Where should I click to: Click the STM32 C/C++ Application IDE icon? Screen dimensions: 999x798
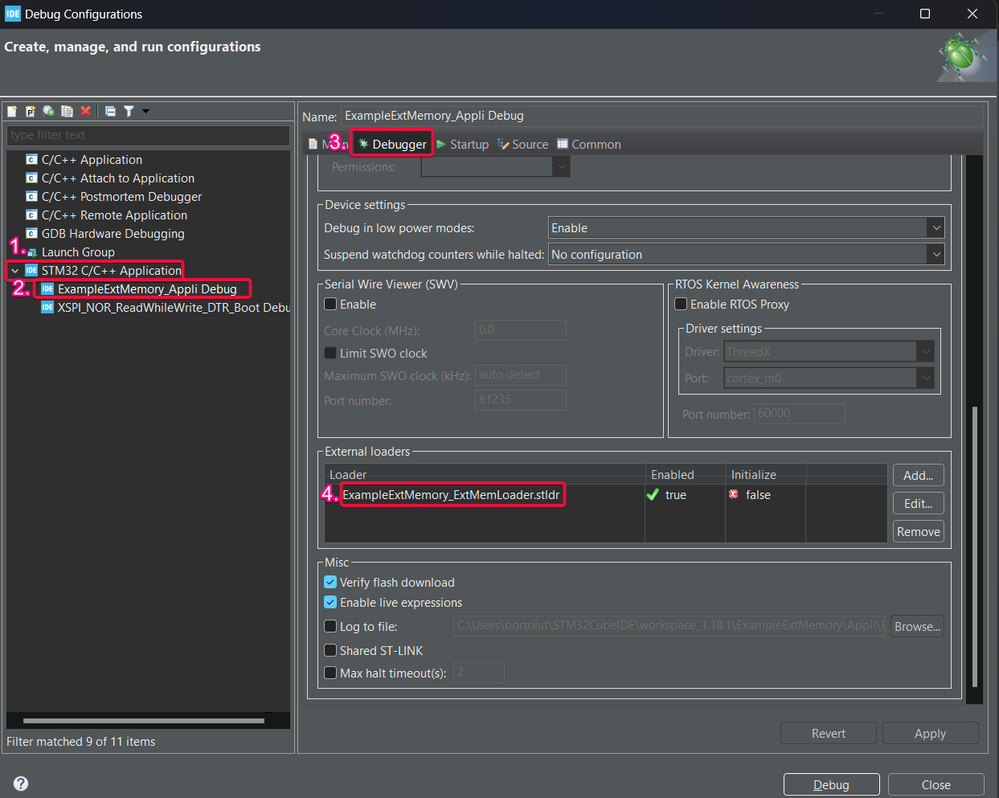tap(31, 270)
